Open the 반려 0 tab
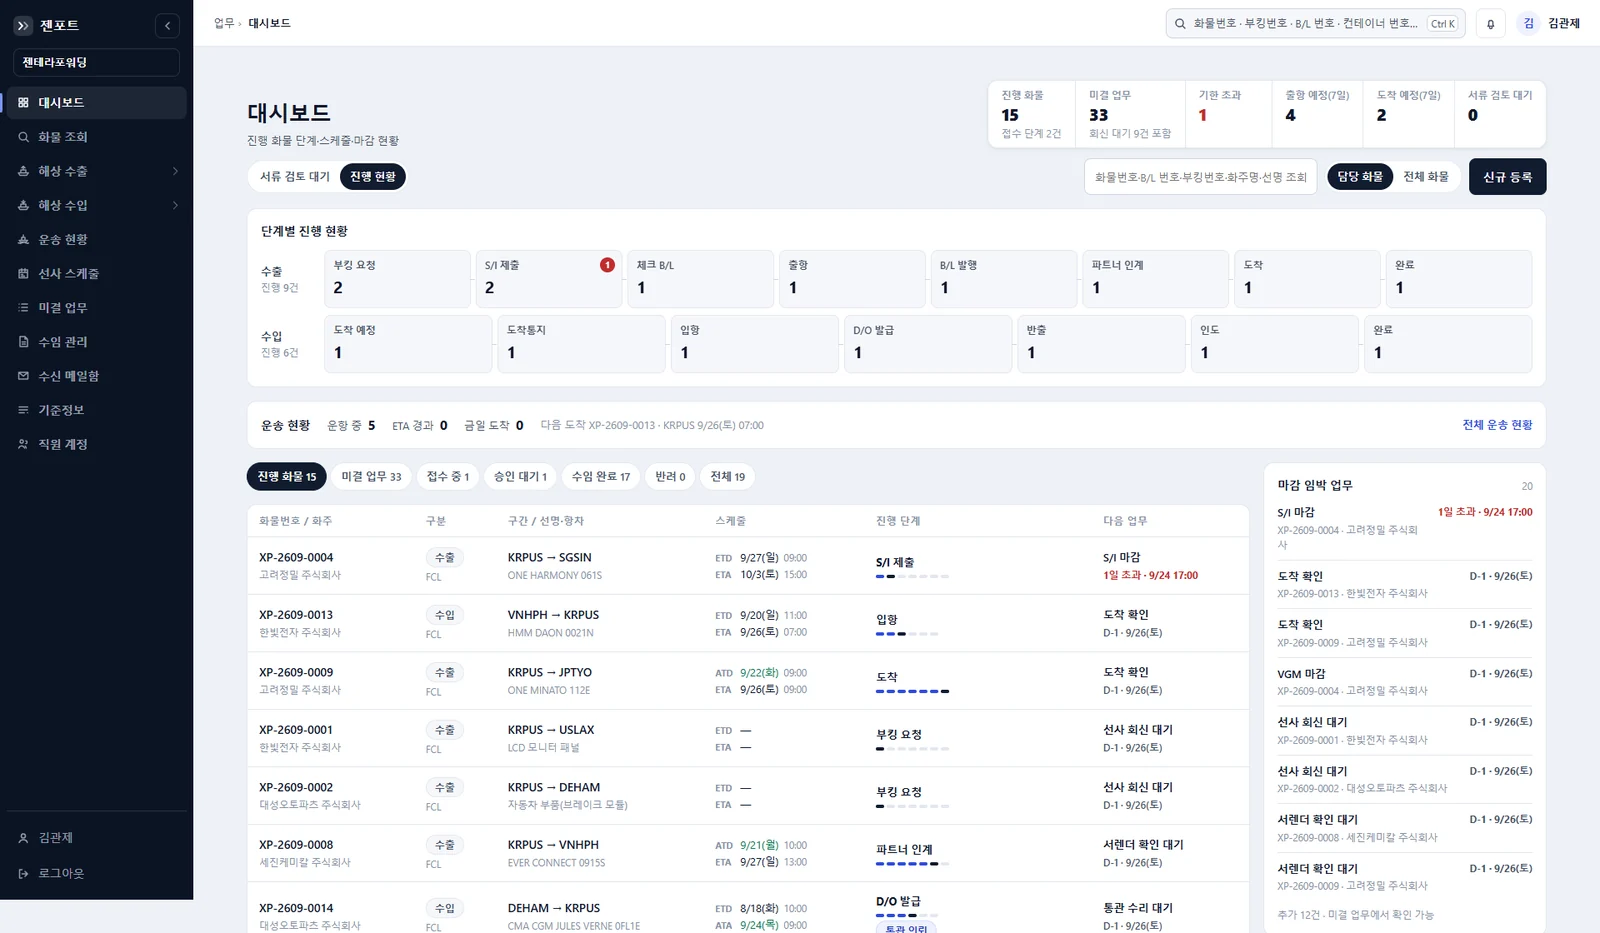 [x=670, y=477]
